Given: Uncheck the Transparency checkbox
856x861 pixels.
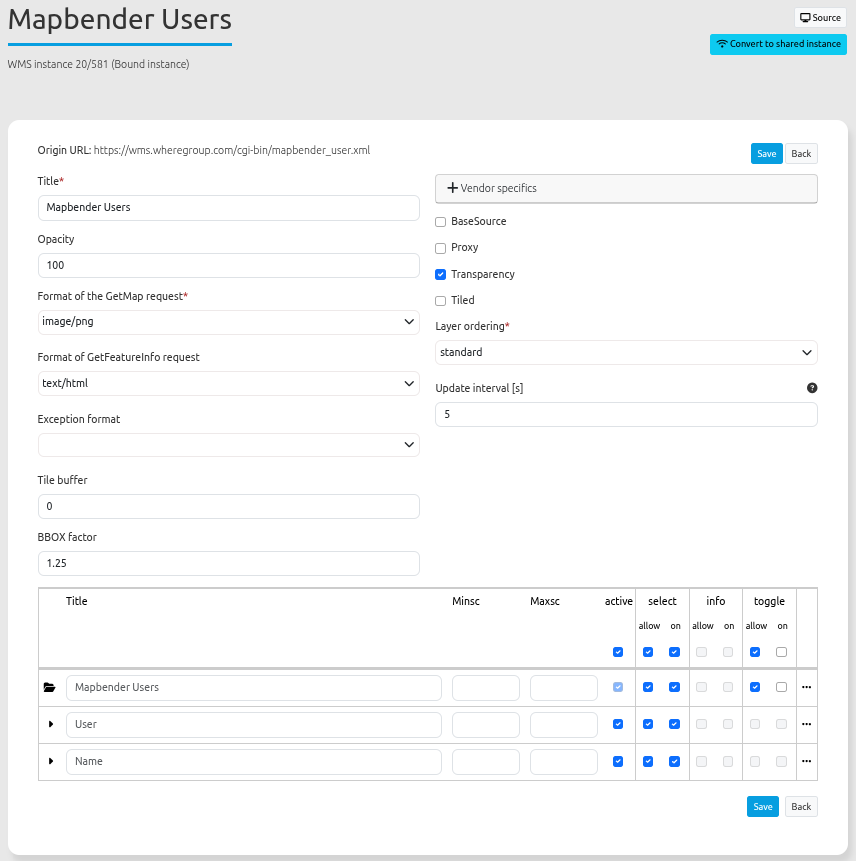Looking at the screenshot, I should 441,274.
